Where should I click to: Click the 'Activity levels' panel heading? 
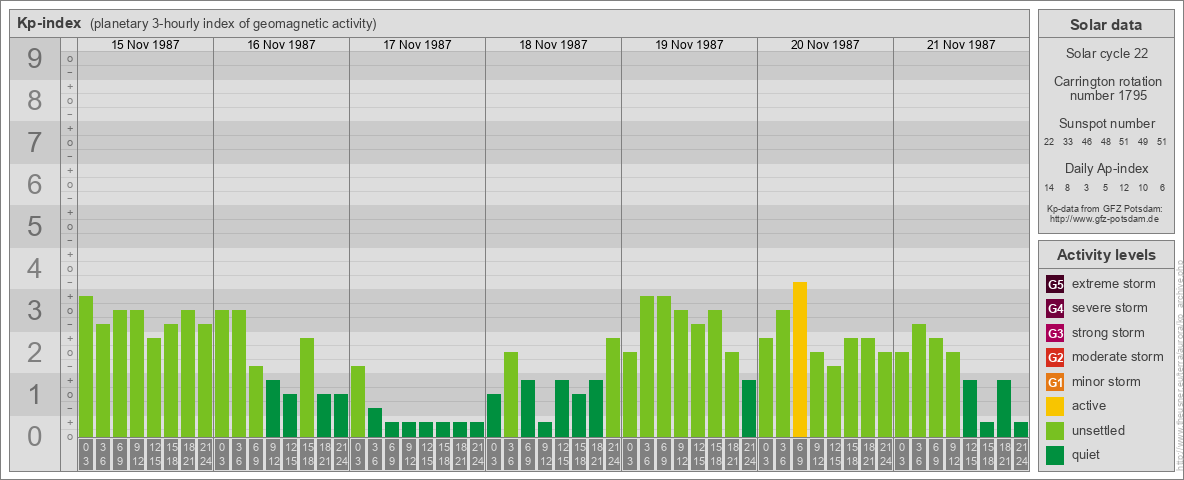click(1106, 255)
